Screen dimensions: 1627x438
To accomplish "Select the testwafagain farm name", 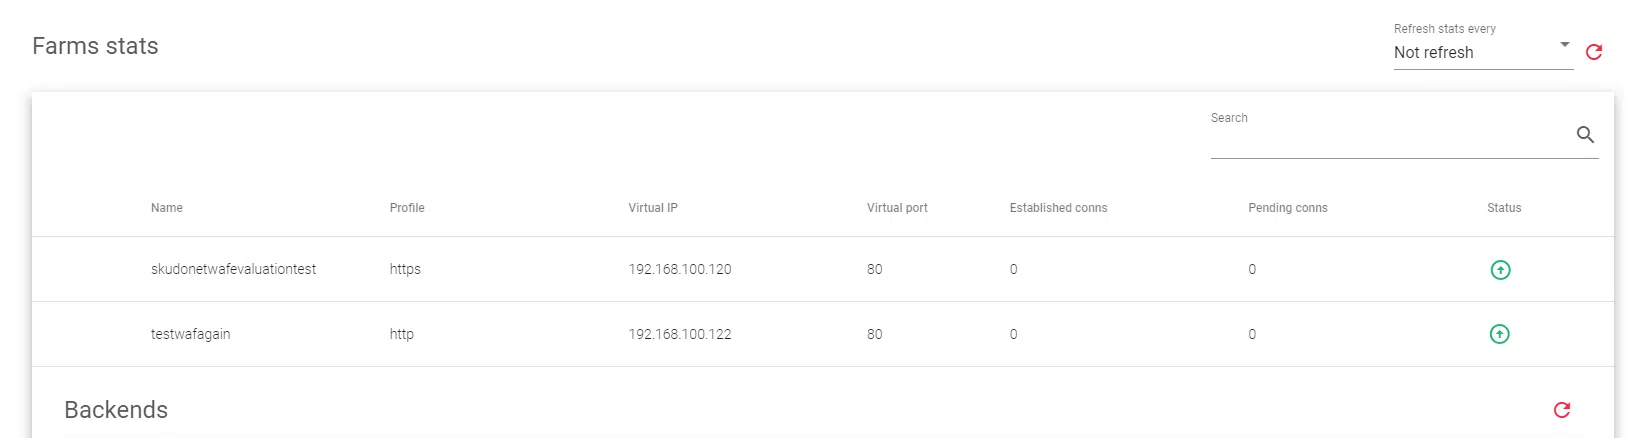I will [190, 334].
